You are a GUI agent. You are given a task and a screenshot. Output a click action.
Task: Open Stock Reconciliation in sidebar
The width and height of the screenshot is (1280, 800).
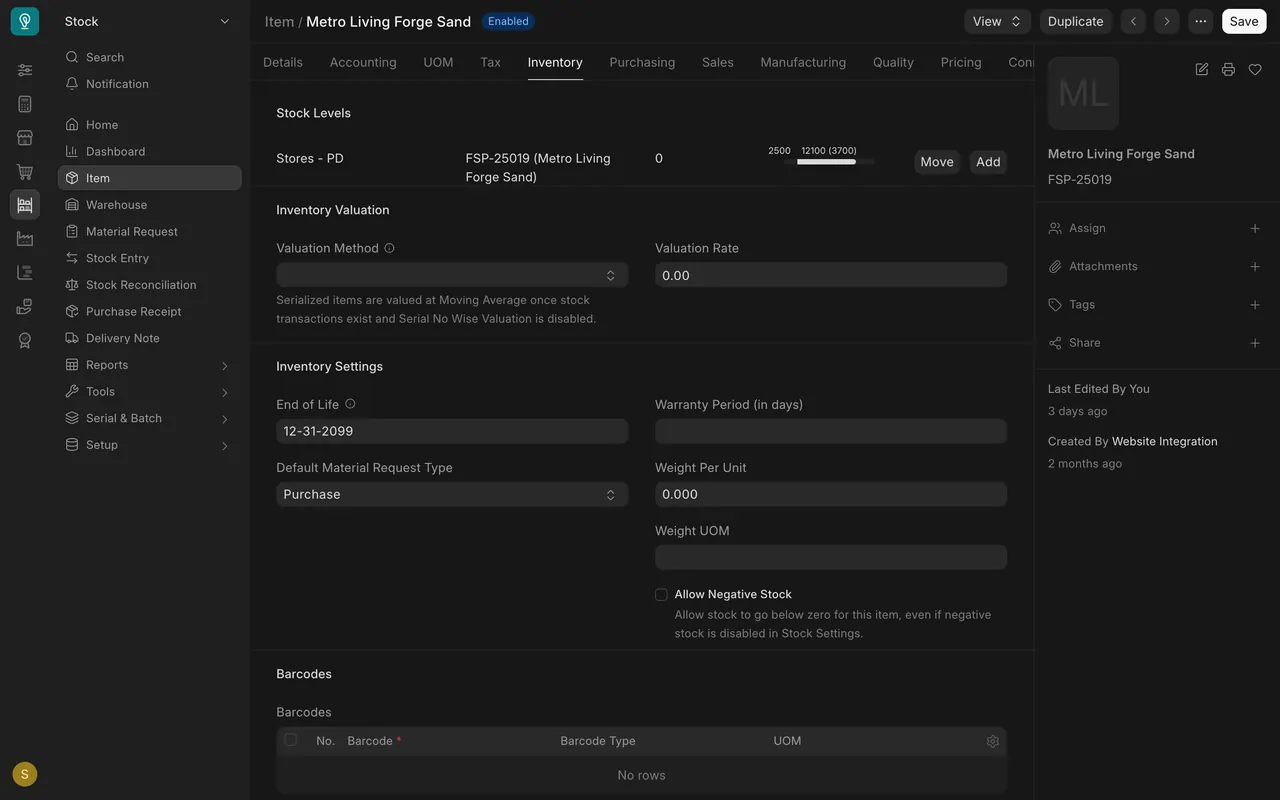[x=150, y=285]
